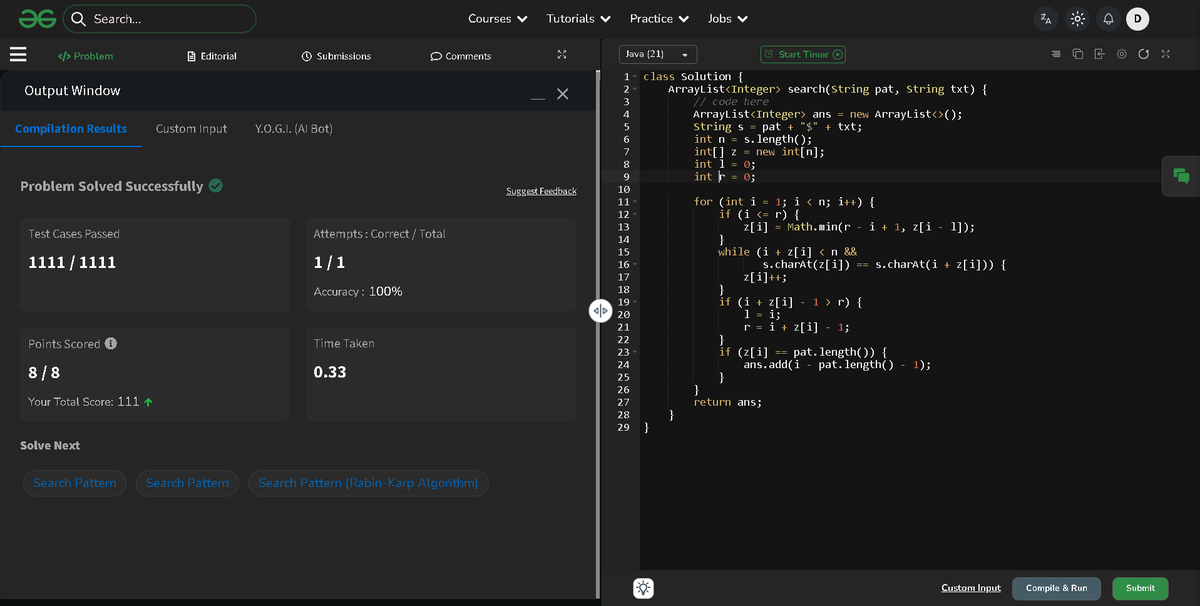This screenshot has width=1200, height=606.
Task: Click the green chat bubble icon
Action: tap(1181, 176)
